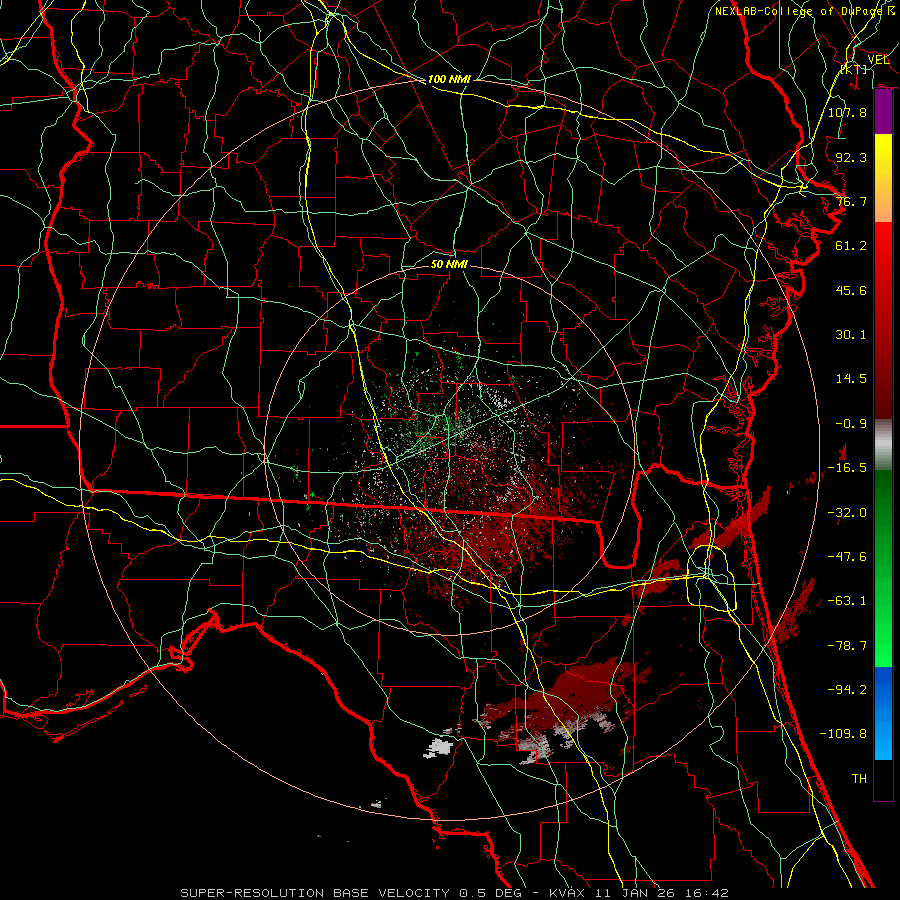Click the 45.6 velocity scale value
The width and height of the screenshot is (900, 900).
(x=851, y=290)
